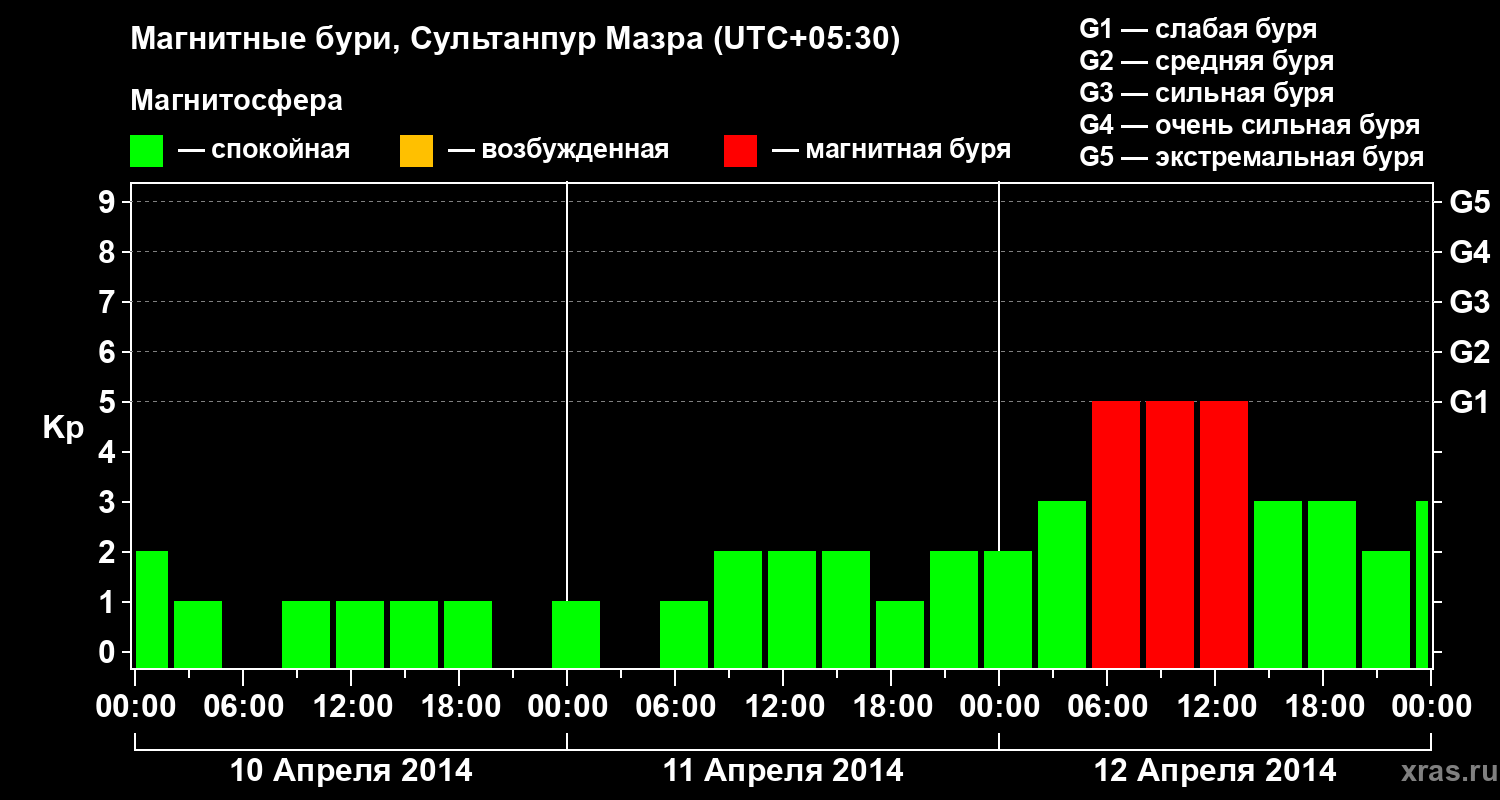Click the red 'магнитная буря' legend swatch
The height and width of the screenshot is (800, 1500).
pyautogui.click(x=741, y=151)
